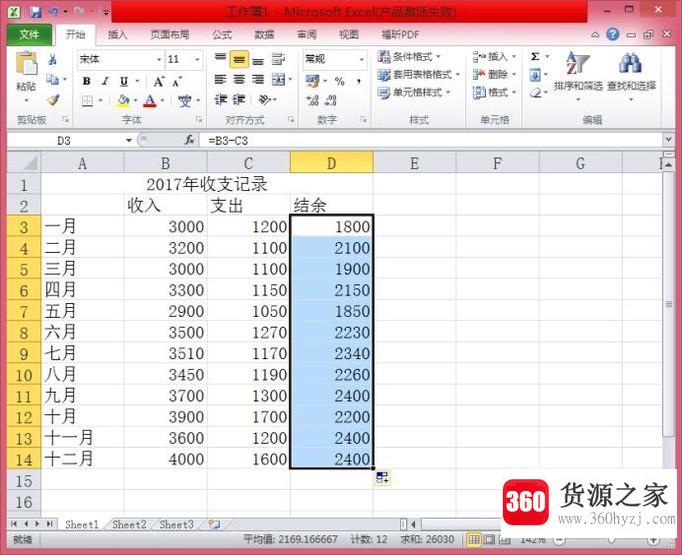
Task: Open the 文件 File tab
Action: 29,34
